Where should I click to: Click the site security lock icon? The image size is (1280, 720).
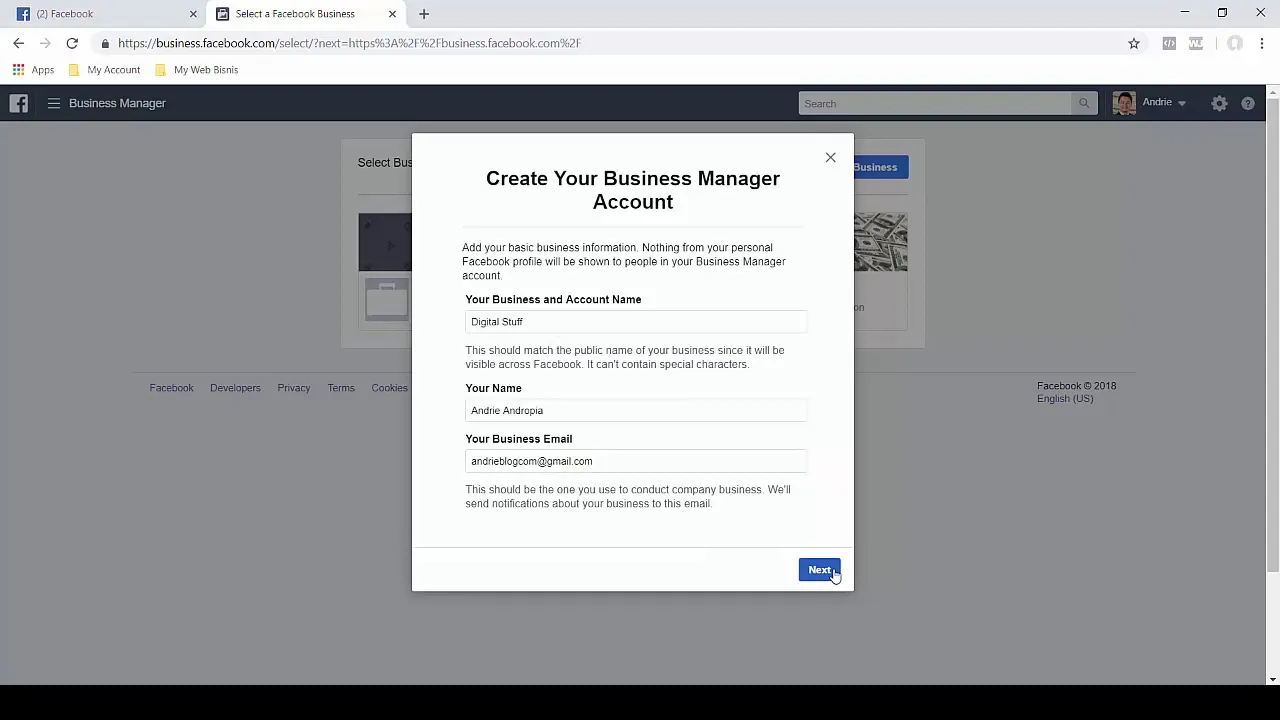click(105, 43)
